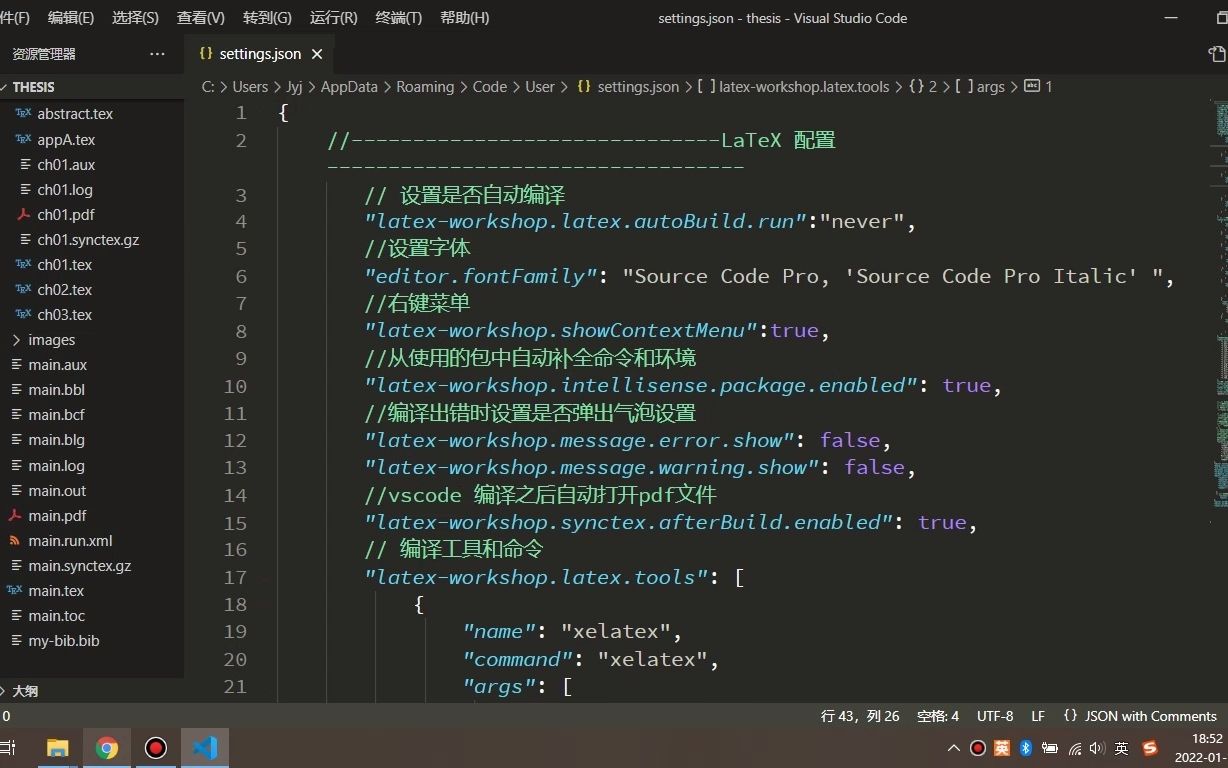1228x768 pixels.
Task: Open main.tex from the Explorer
Action: click(58, 590)
